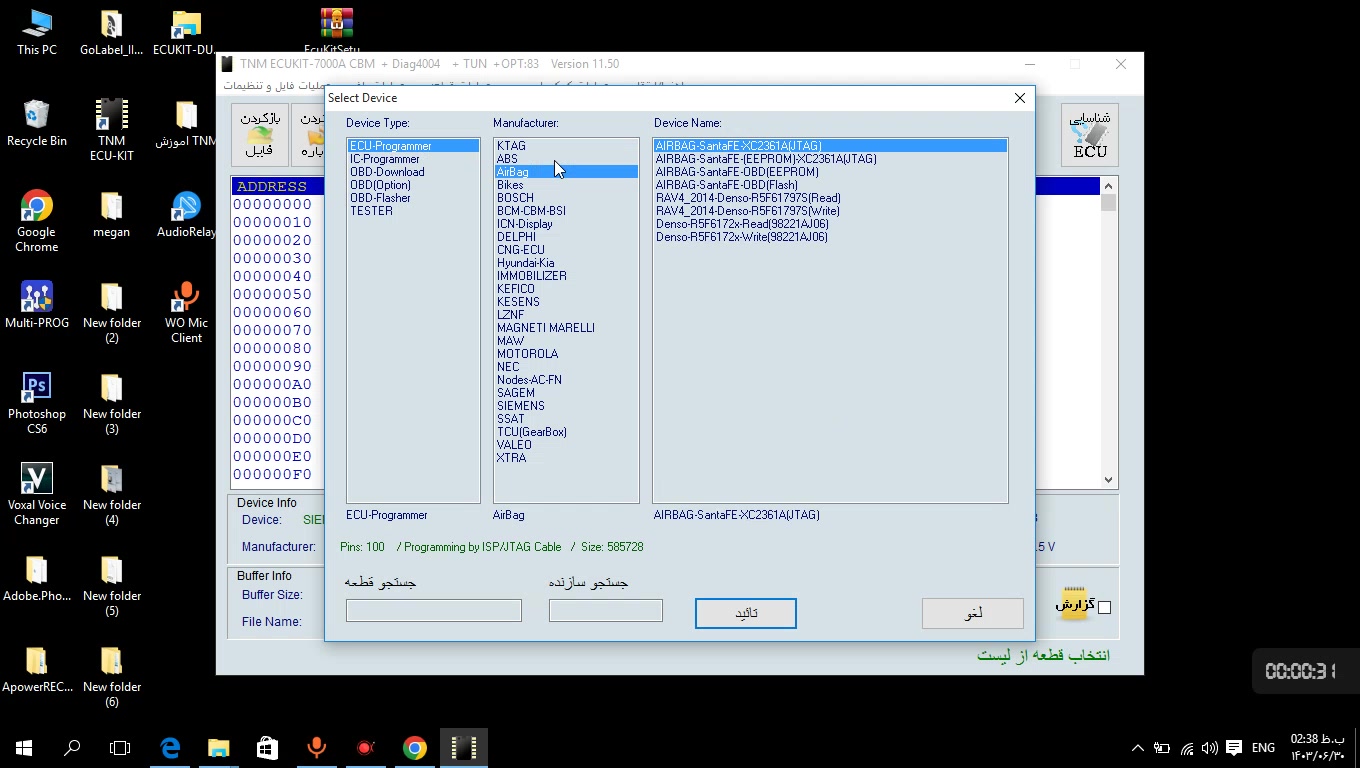
Task: Select OBD-Download device type
Action: 413,172
